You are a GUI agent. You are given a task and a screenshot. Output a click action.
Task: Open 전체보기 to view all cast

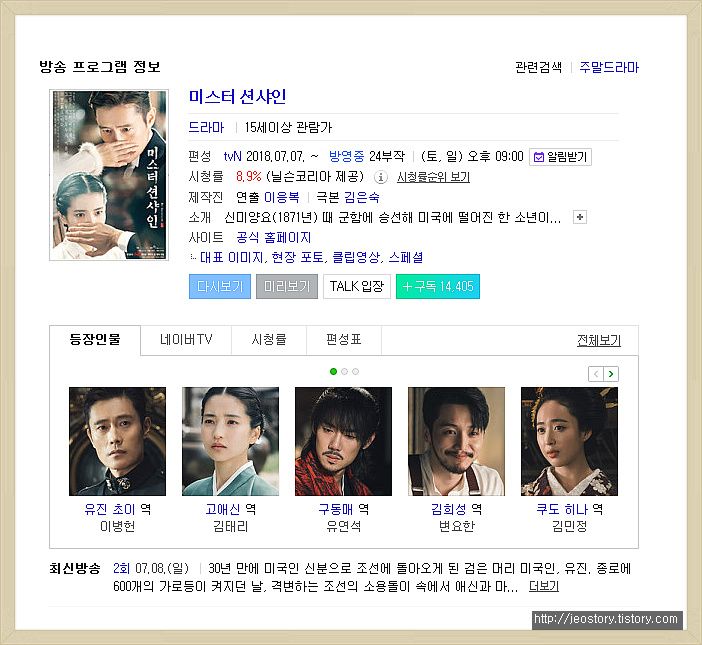coord(599,341)
